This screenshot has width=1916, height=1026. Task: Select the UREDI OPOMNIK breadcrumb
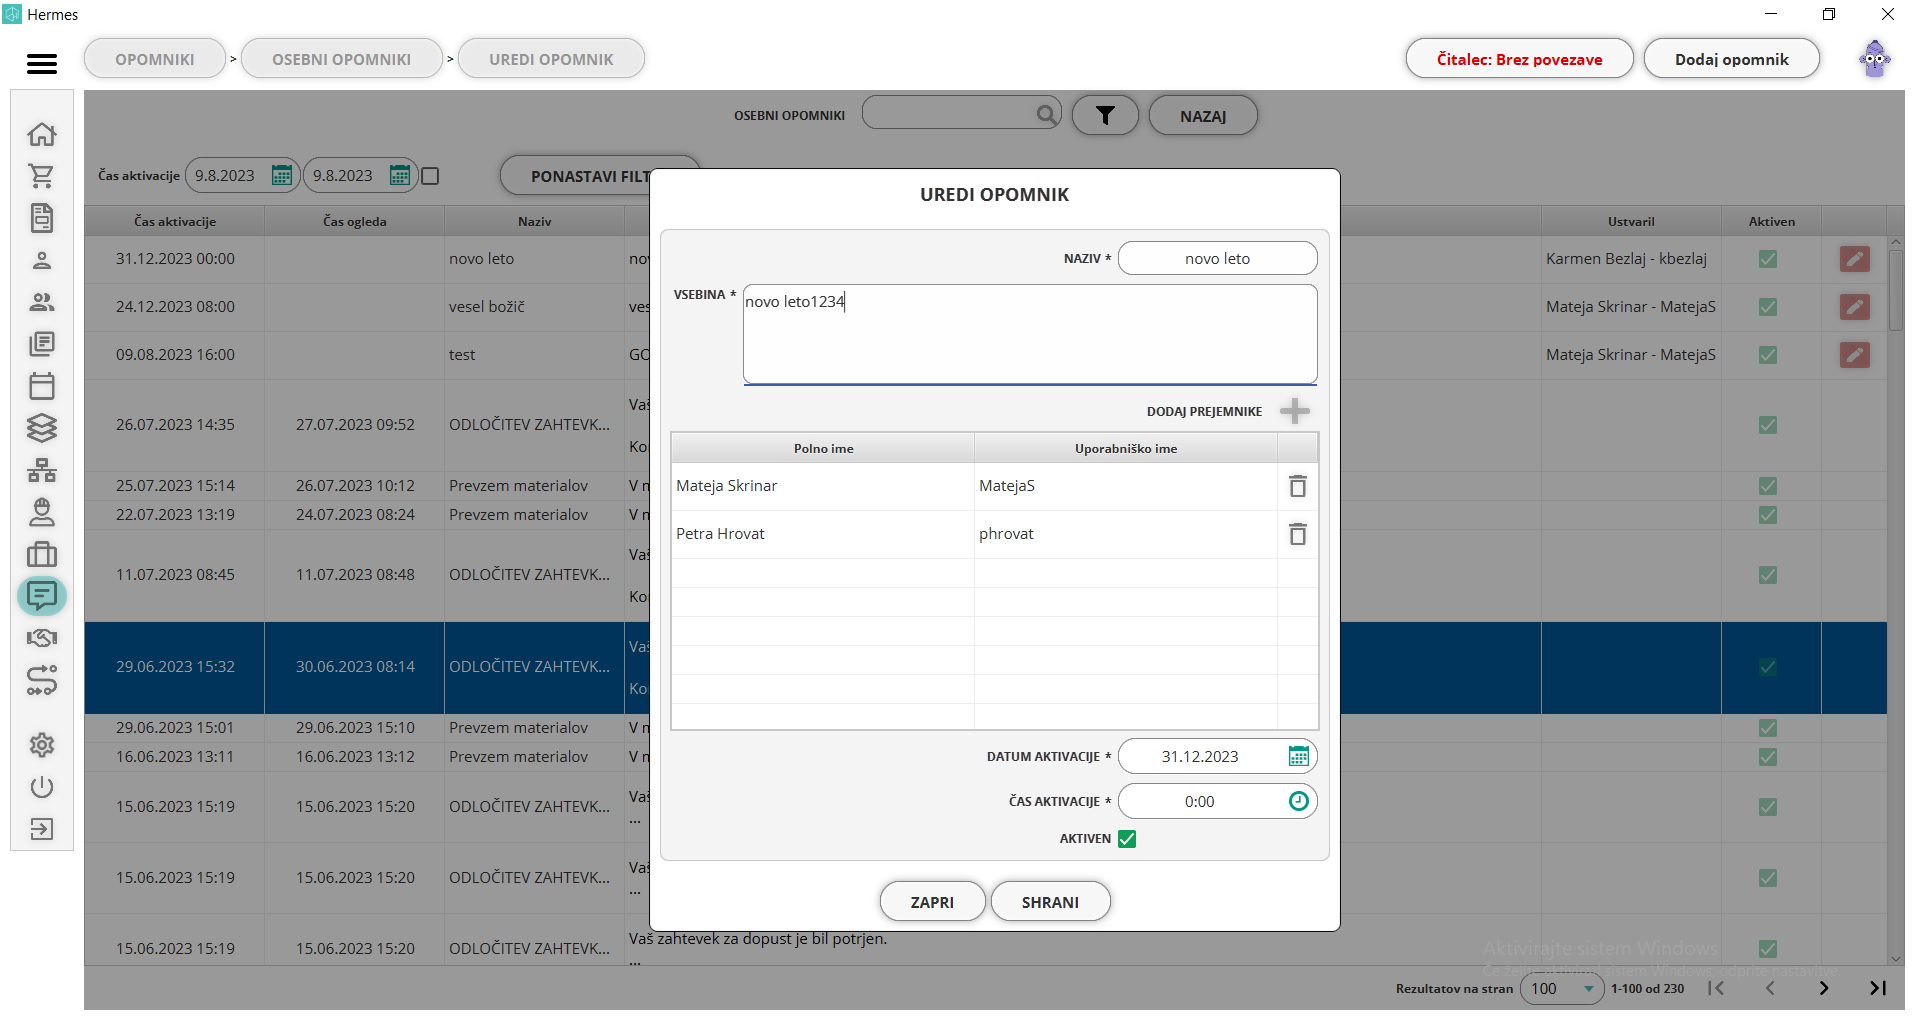click(551, 59)
